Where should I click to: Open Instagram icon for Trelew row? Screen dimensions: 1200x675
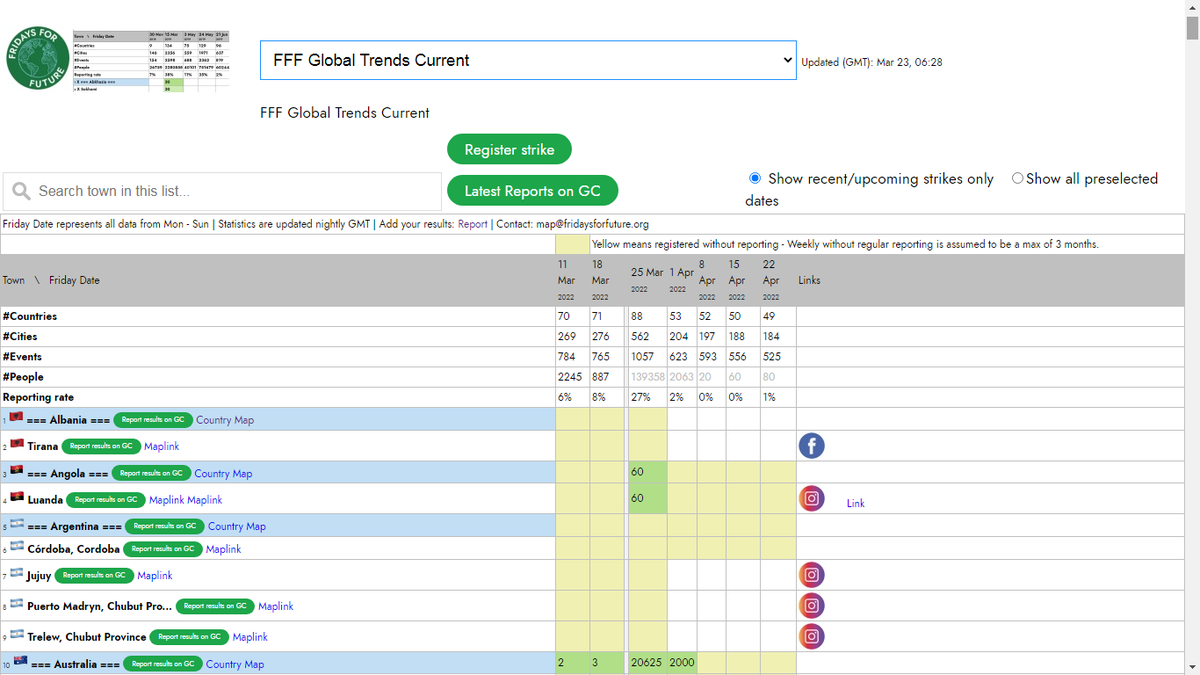pos(812,635)
